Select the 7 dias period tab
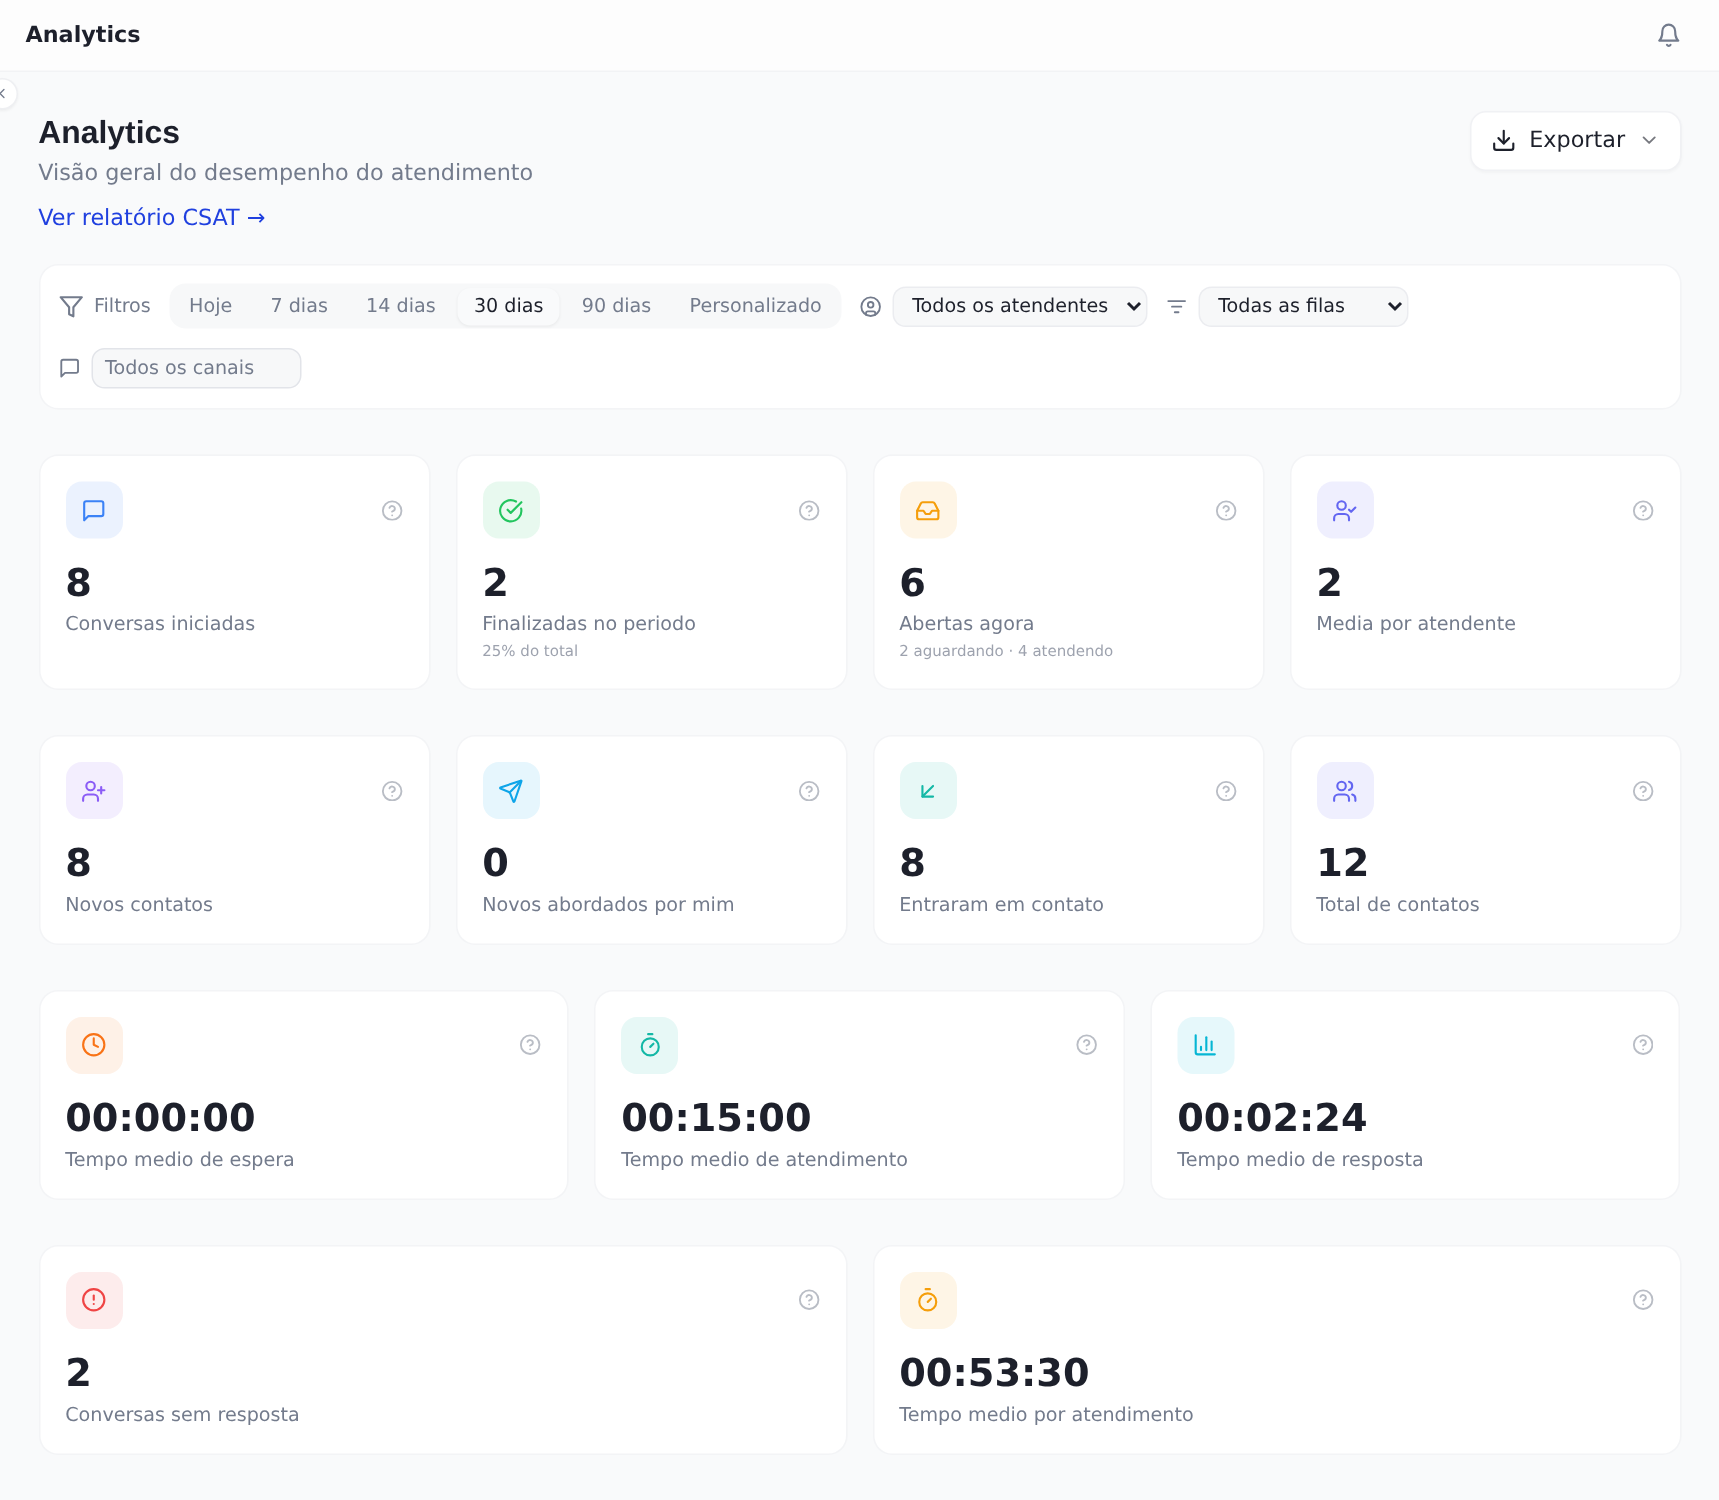This screenshot has height=1500, width=1719. pos(299,306)
